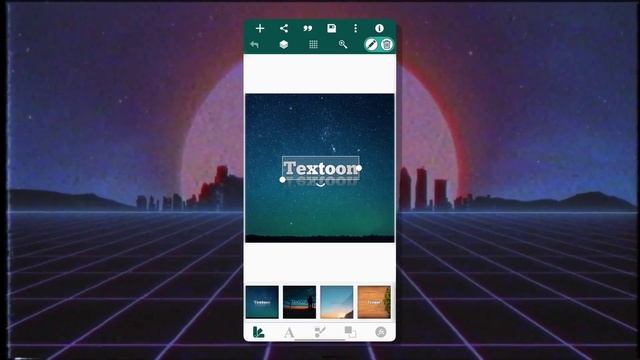Toggle the grid overlay icon
The width and height of the screenshot is (640, 360).
[x=313, y=44]
